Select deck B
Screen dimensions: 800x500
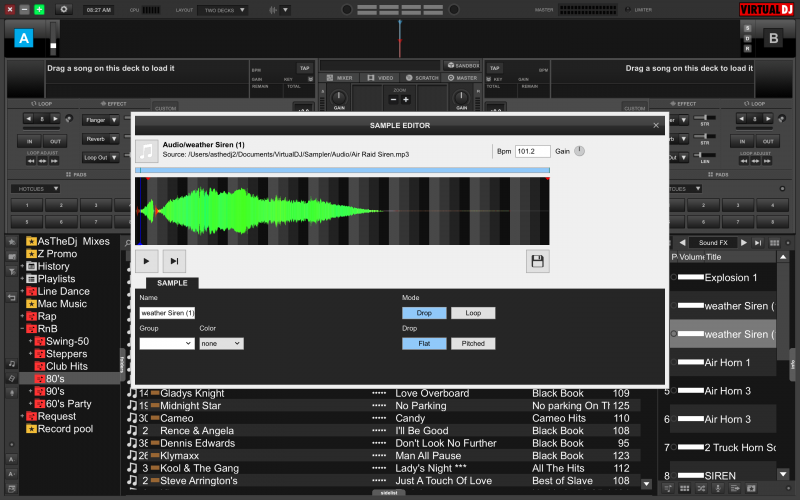point(773,38)
